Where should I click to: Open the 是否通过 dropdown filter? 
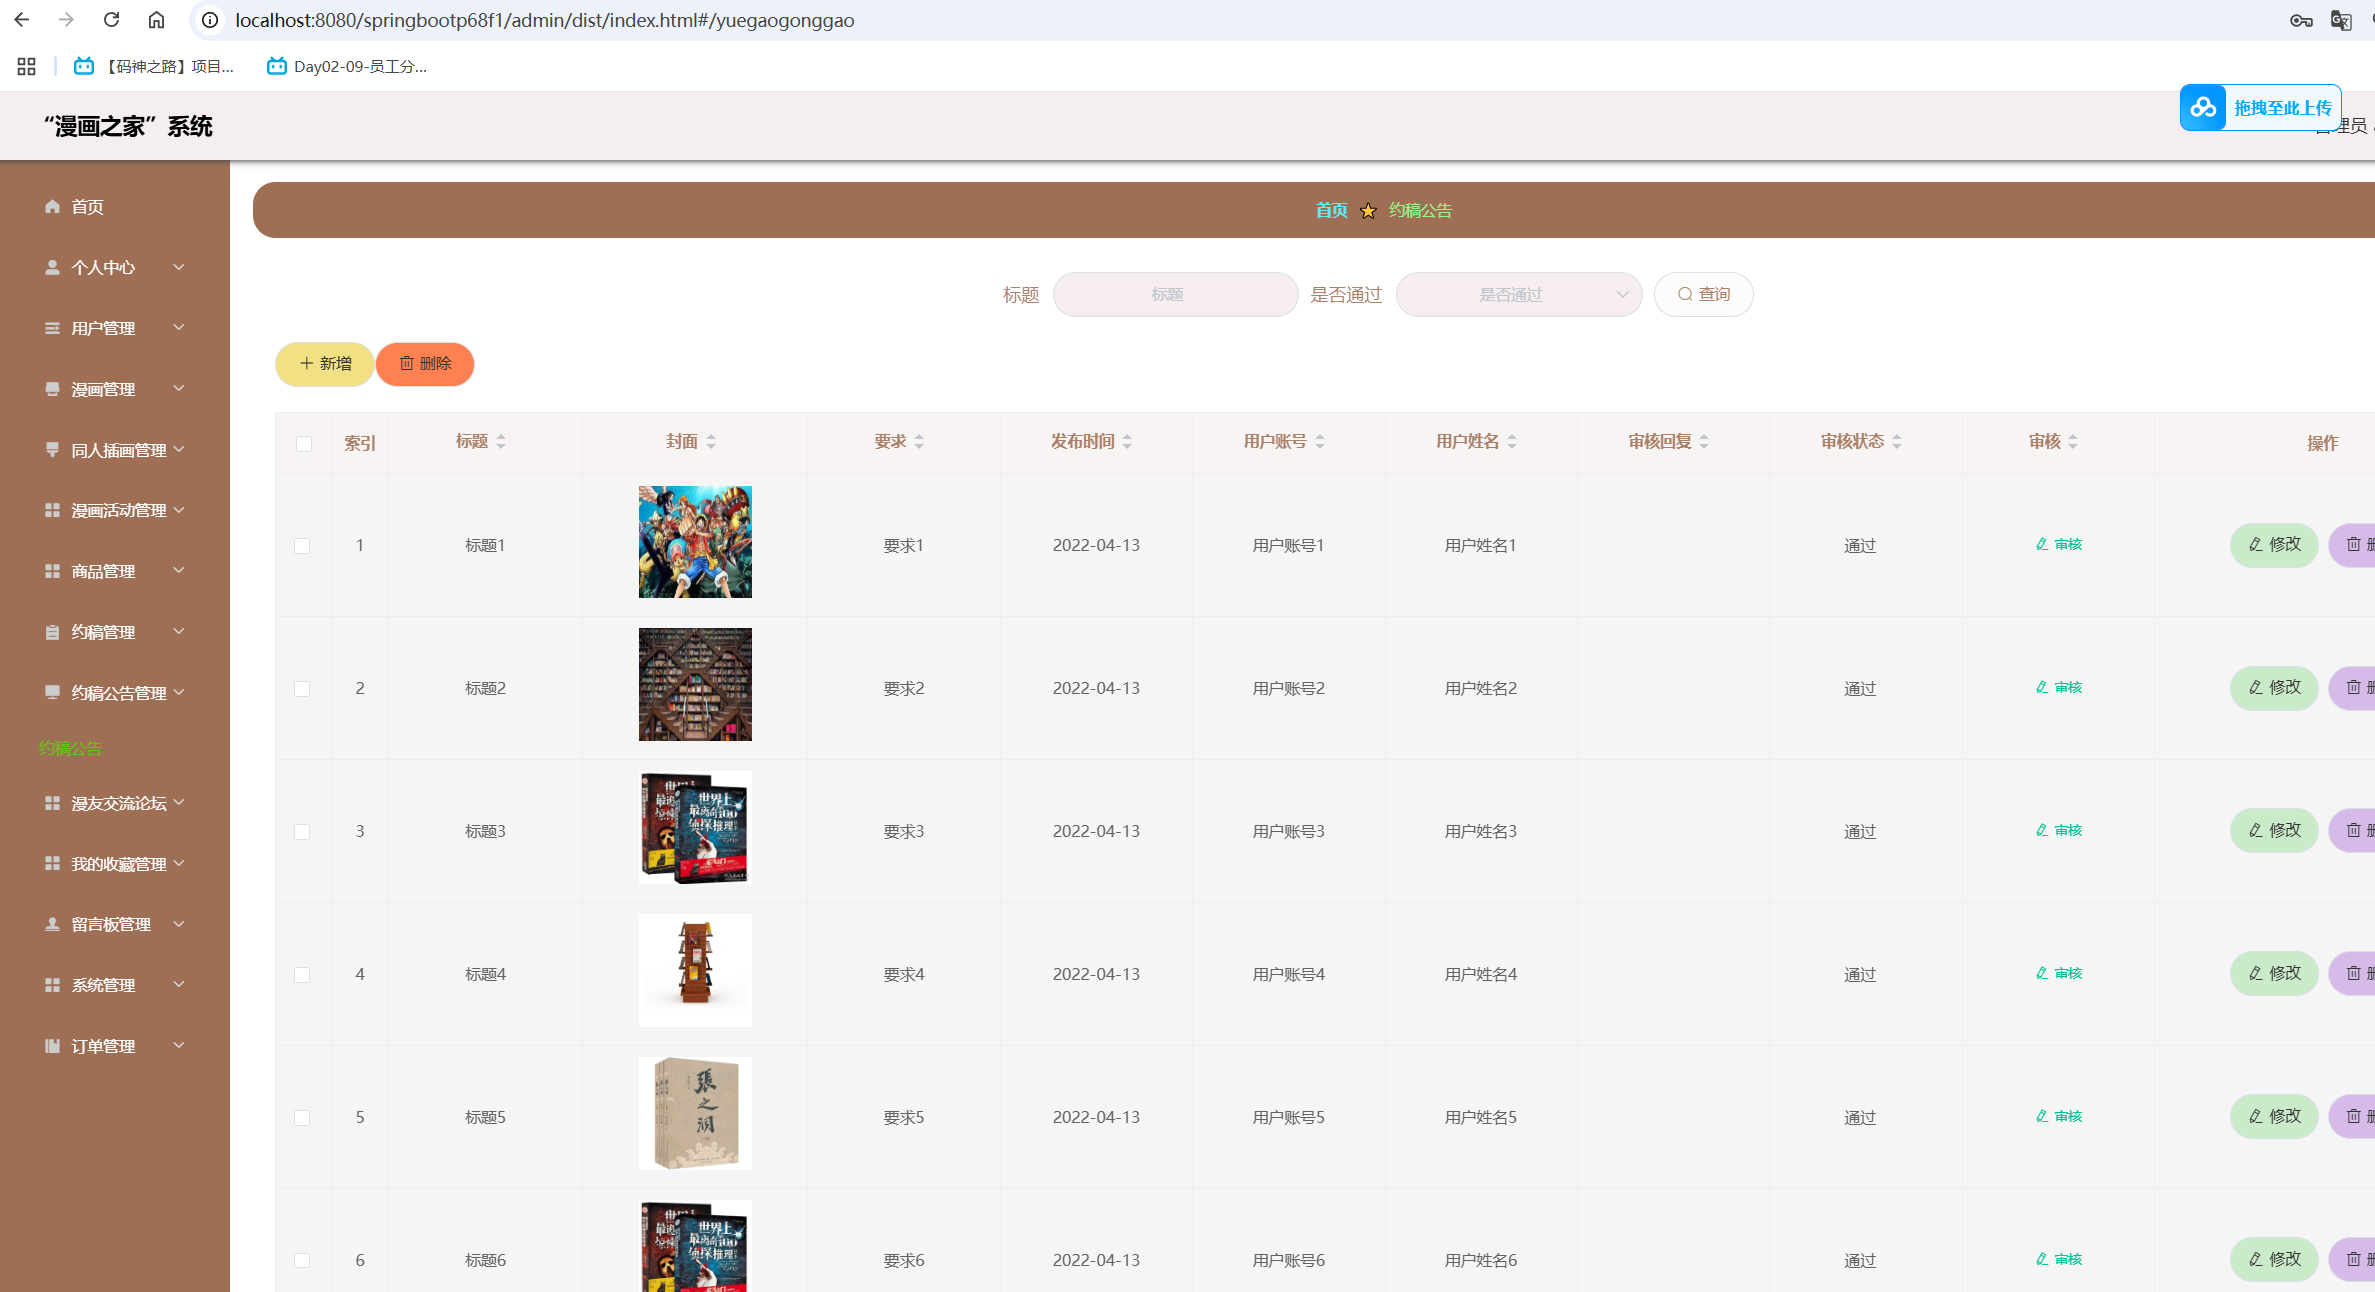click(1519, 295)
